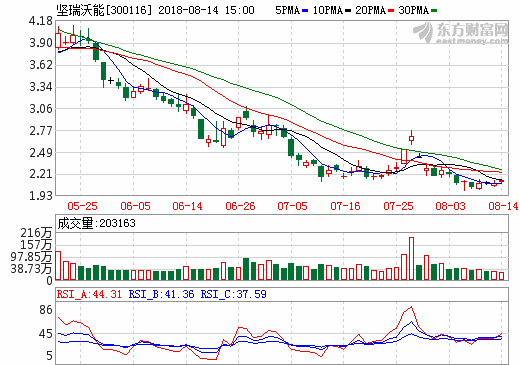Click the RSI_A:44.31 indicator value
520x365 pixels.
89,294
